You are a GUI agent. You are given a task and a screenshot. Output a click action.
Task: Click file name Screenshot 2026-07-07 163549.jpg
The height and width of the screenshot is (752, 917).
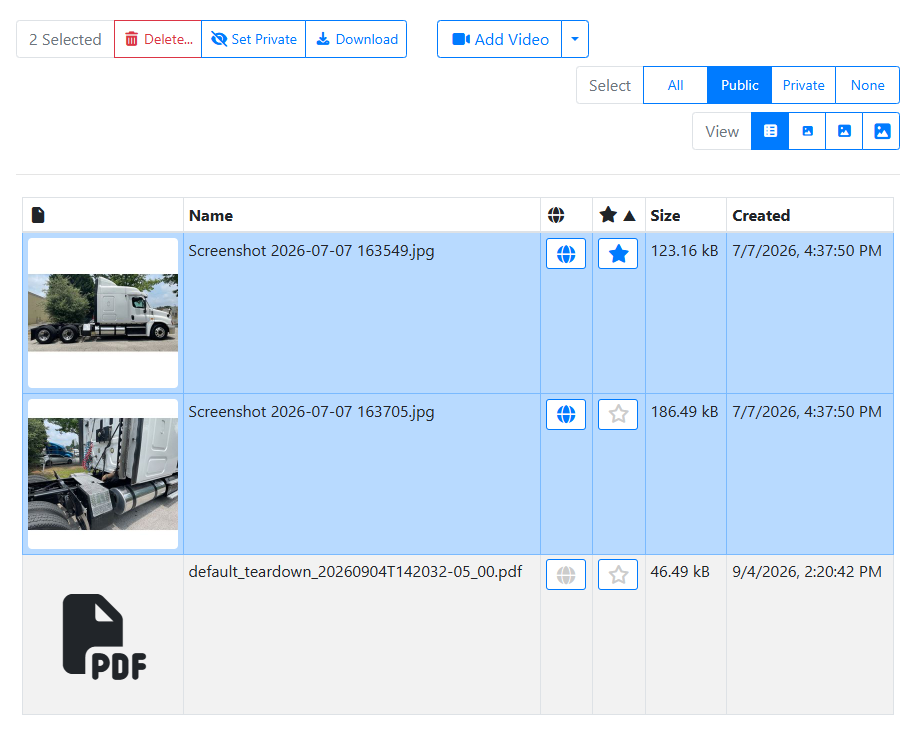click(311, 251)
